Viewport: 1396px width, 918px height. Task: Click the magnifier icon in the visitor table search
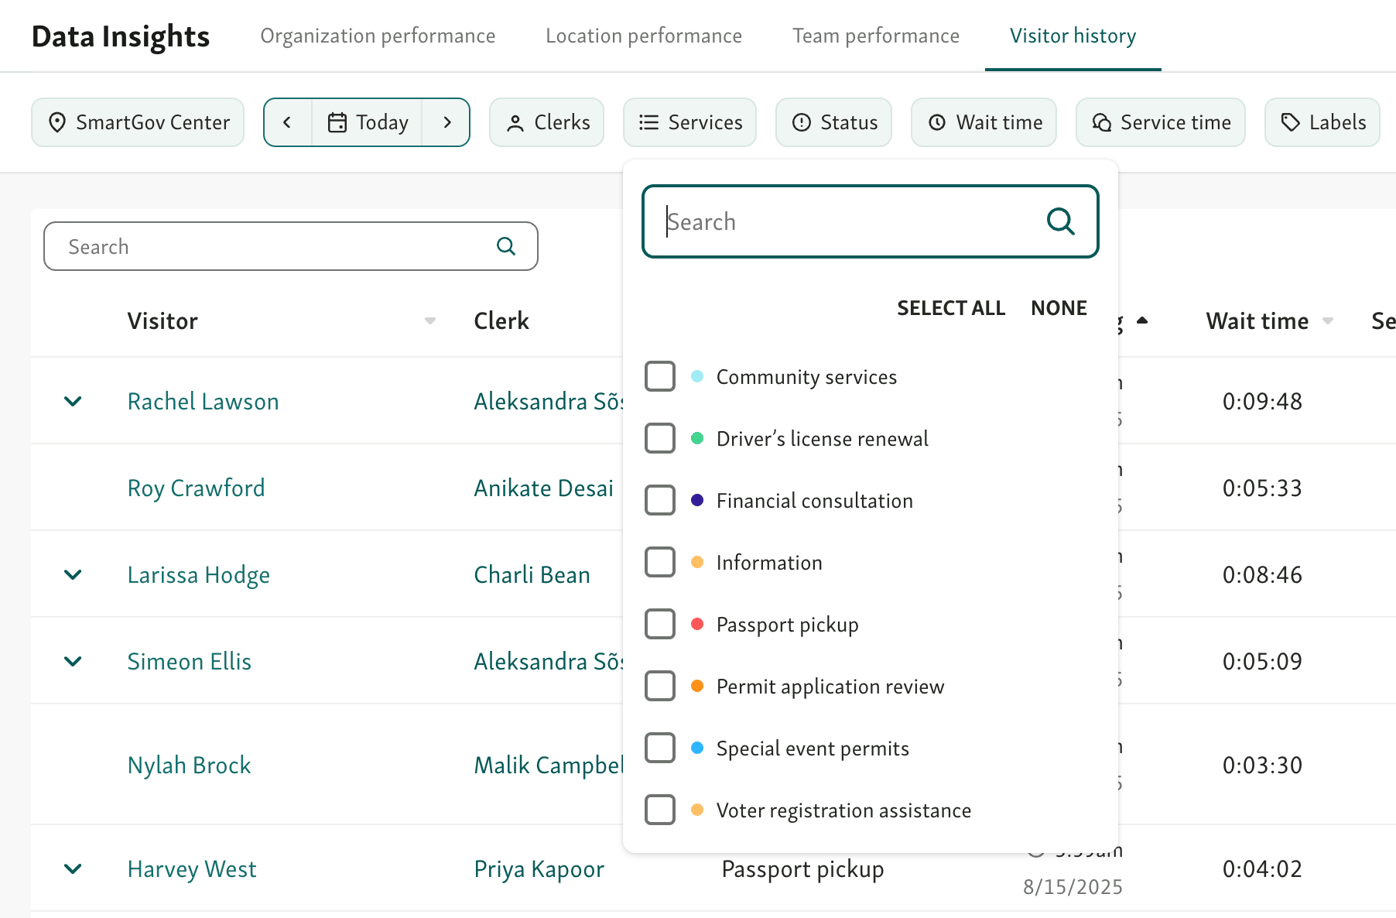click(505, 246)
